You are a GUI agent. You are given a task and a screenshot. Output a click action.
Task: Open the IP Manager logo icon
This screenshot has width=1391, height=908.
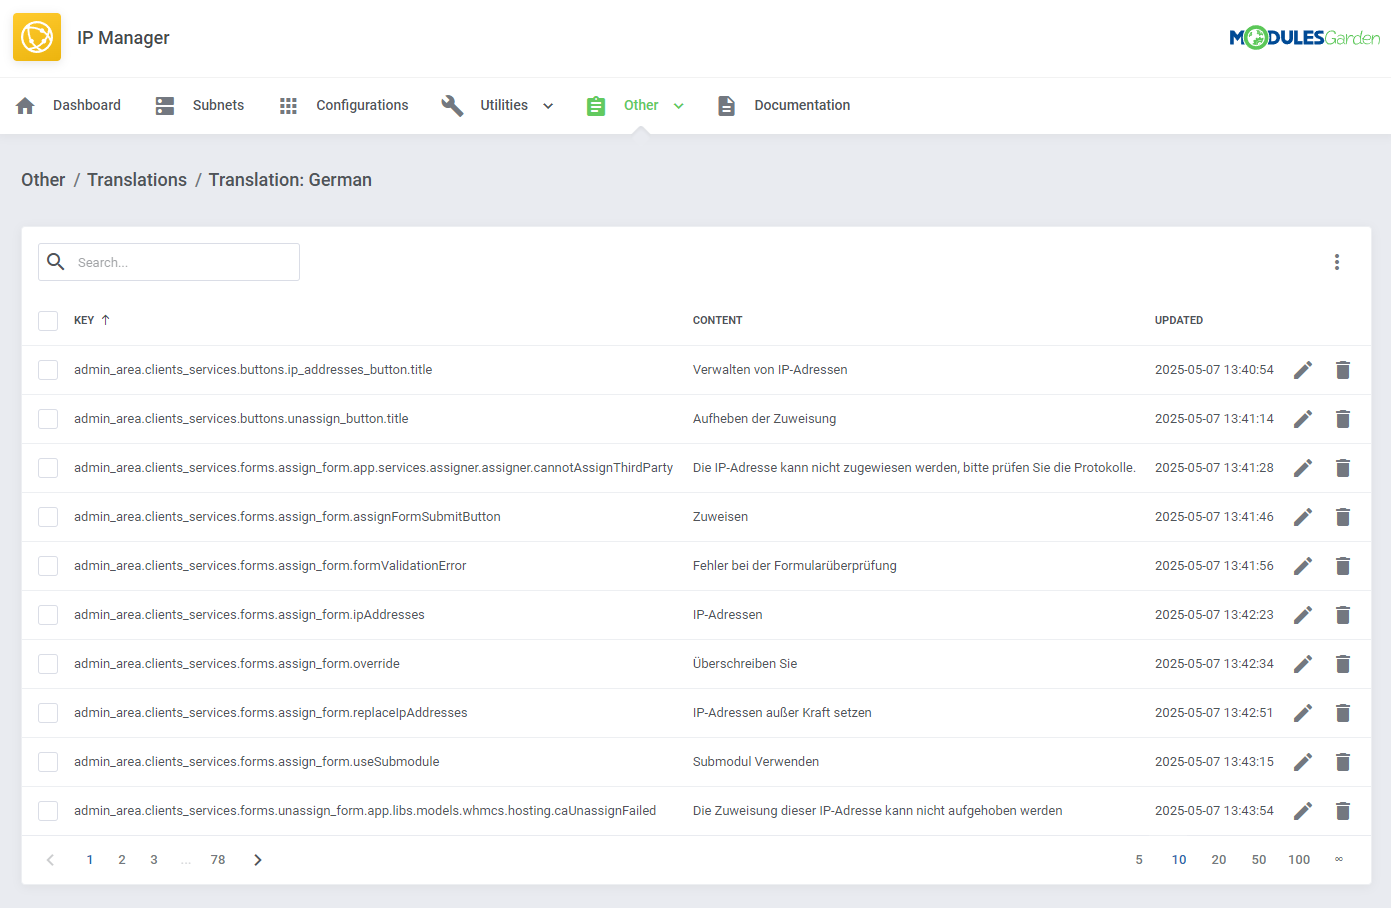coord(37,37)
